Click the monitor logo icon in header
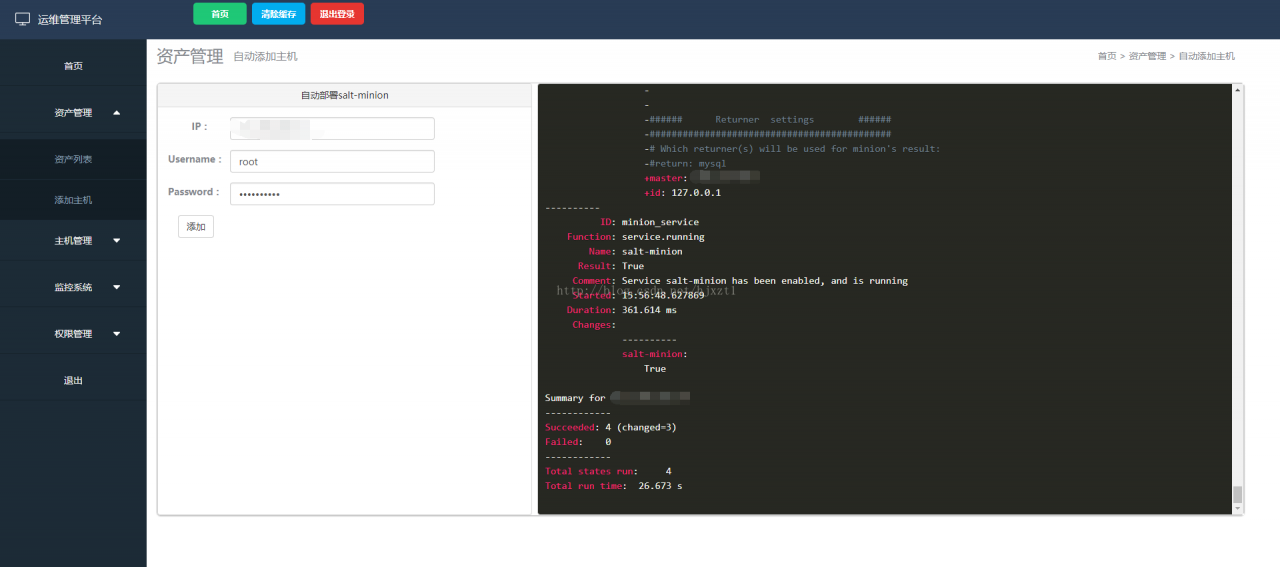 (22, 19)
